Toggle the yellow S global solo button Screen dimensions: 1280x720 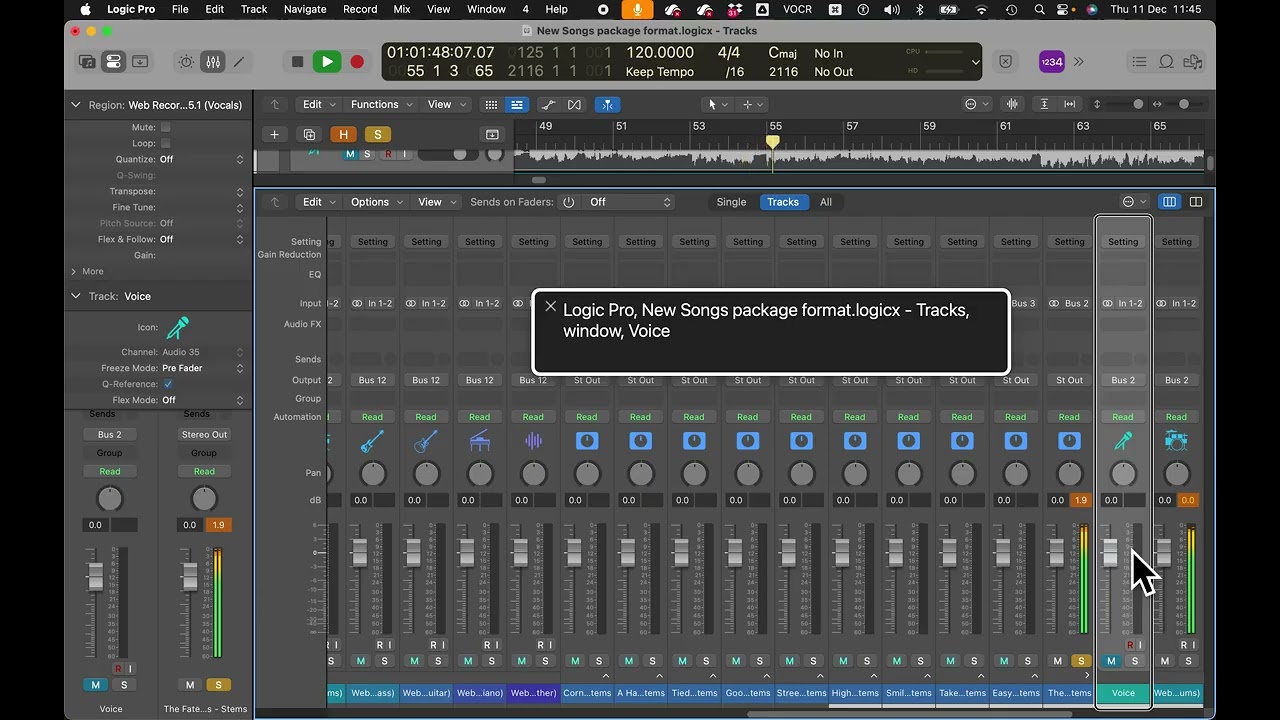(377, 134)
